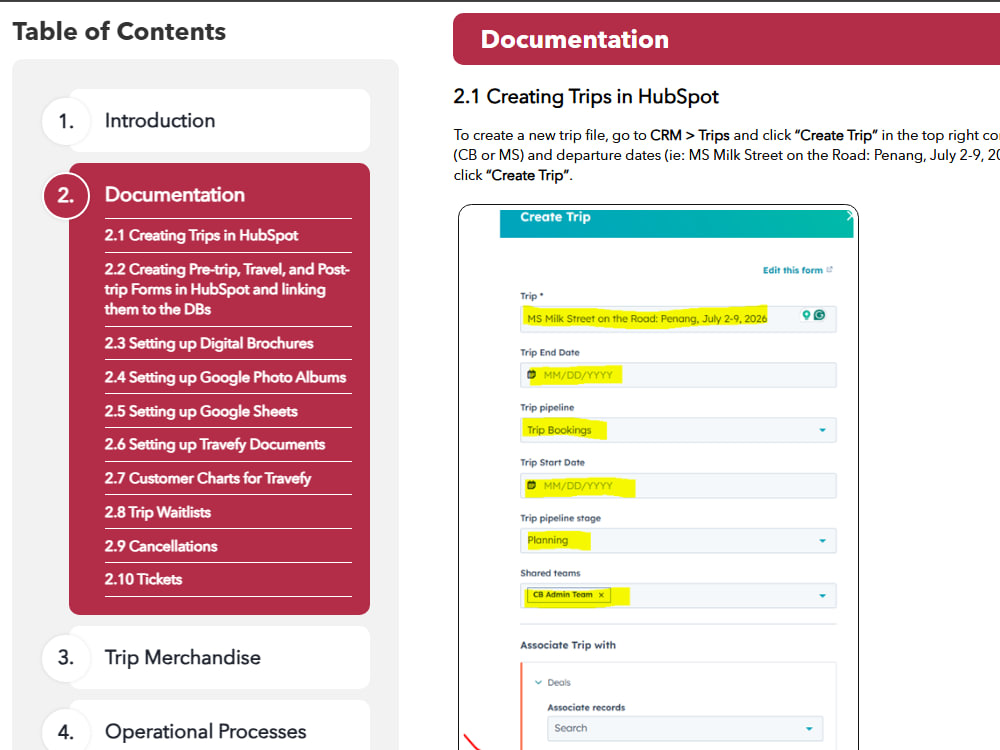This screenshot has height=750, width=1000.
Task: Go to 2.4 Setting up Google Photo Albums
Action: coord(225,377)
